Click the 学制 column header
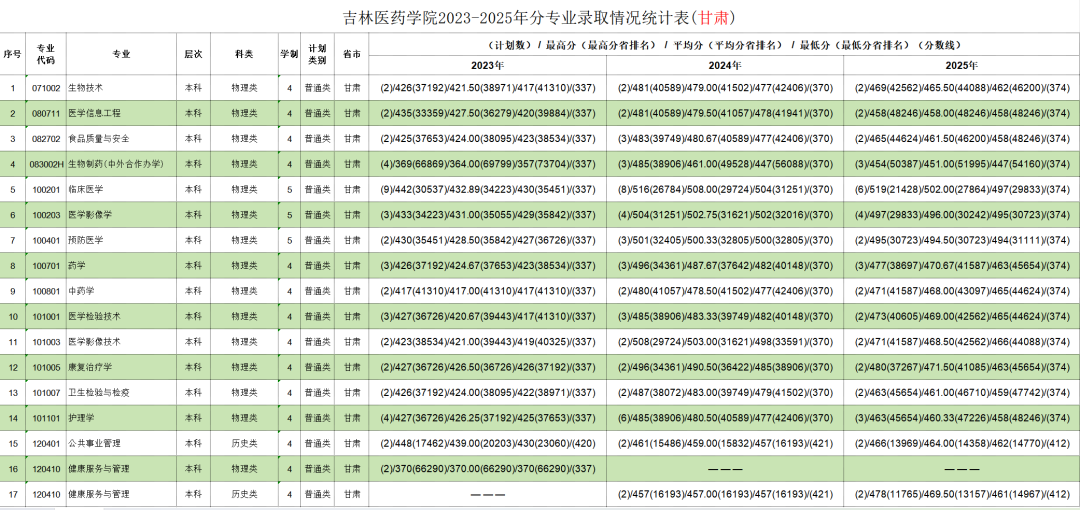The height and width of the screenshot is (510, 1080). 289,54
